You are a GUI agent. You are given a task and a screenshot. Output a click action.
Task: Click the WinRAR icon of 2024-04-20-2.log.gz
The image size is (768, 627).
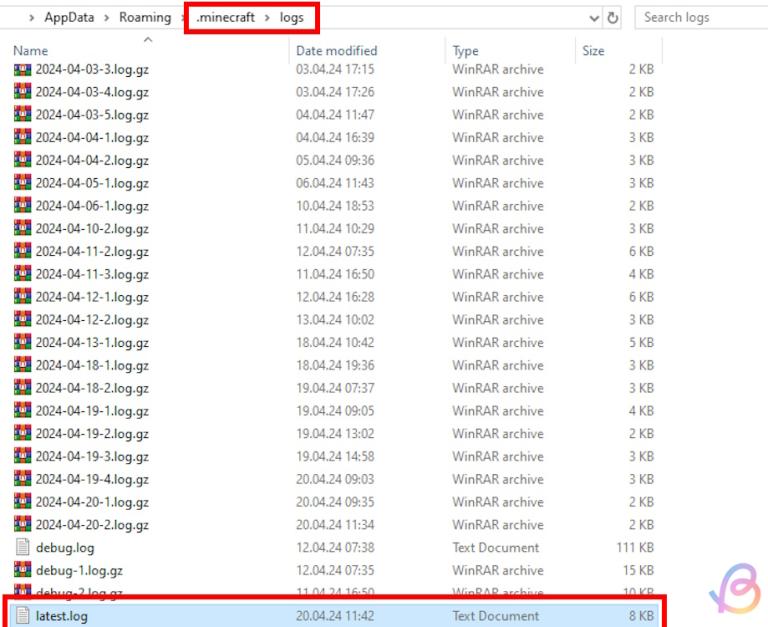click(22, 525)
